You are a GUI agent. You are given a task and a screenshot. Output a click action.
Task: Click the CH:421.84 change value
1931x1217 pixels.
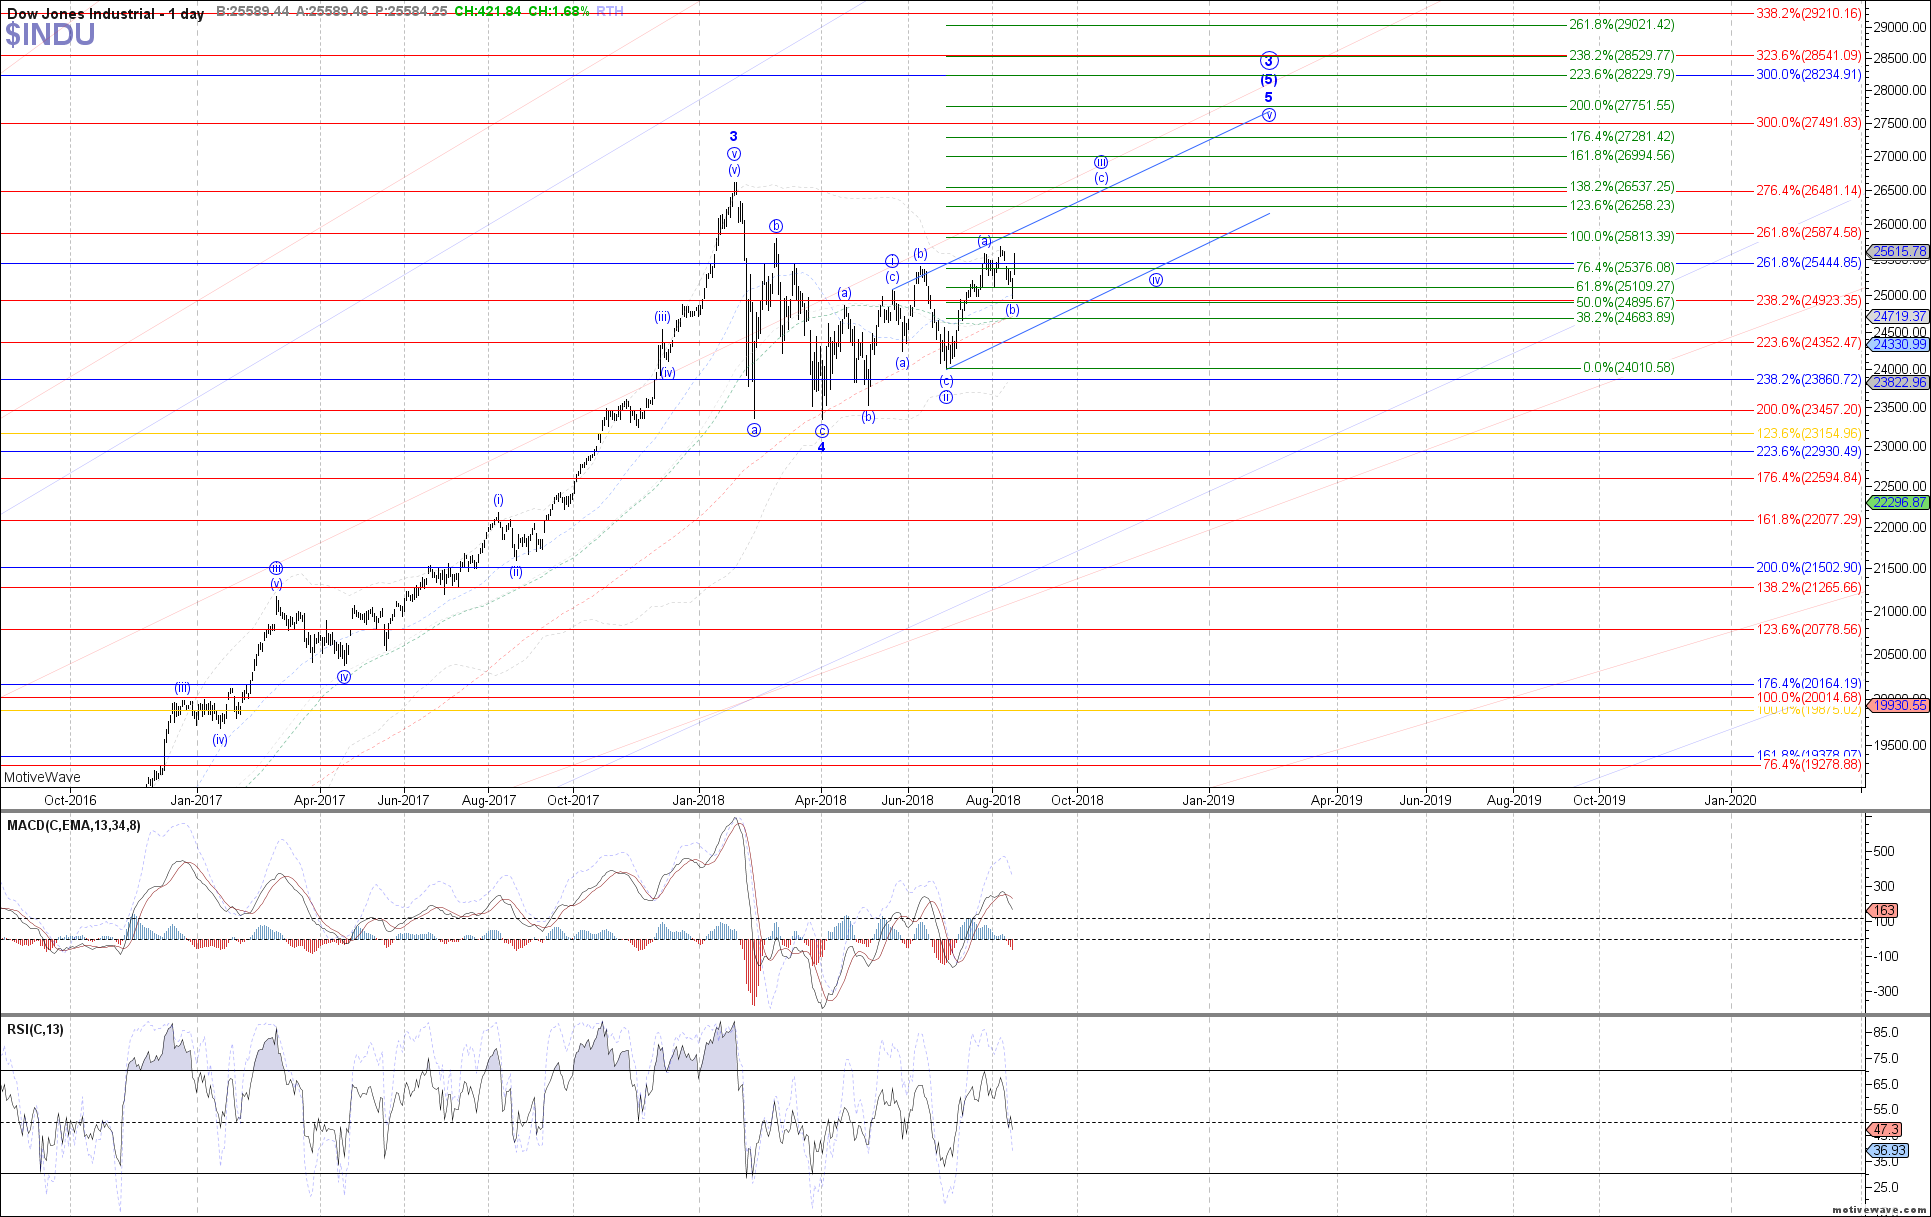coord(488,11)
